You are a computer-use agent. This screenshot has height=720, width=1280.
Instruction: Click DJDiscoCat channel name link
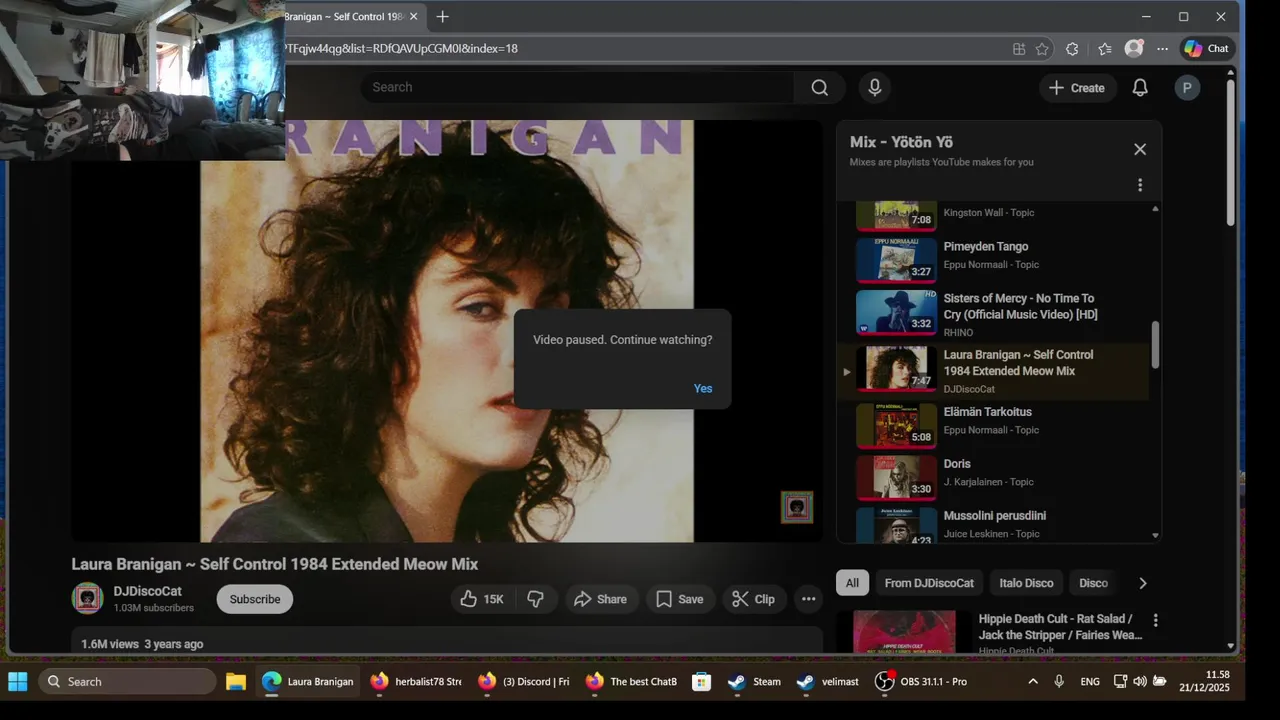(x=148, y=591)
